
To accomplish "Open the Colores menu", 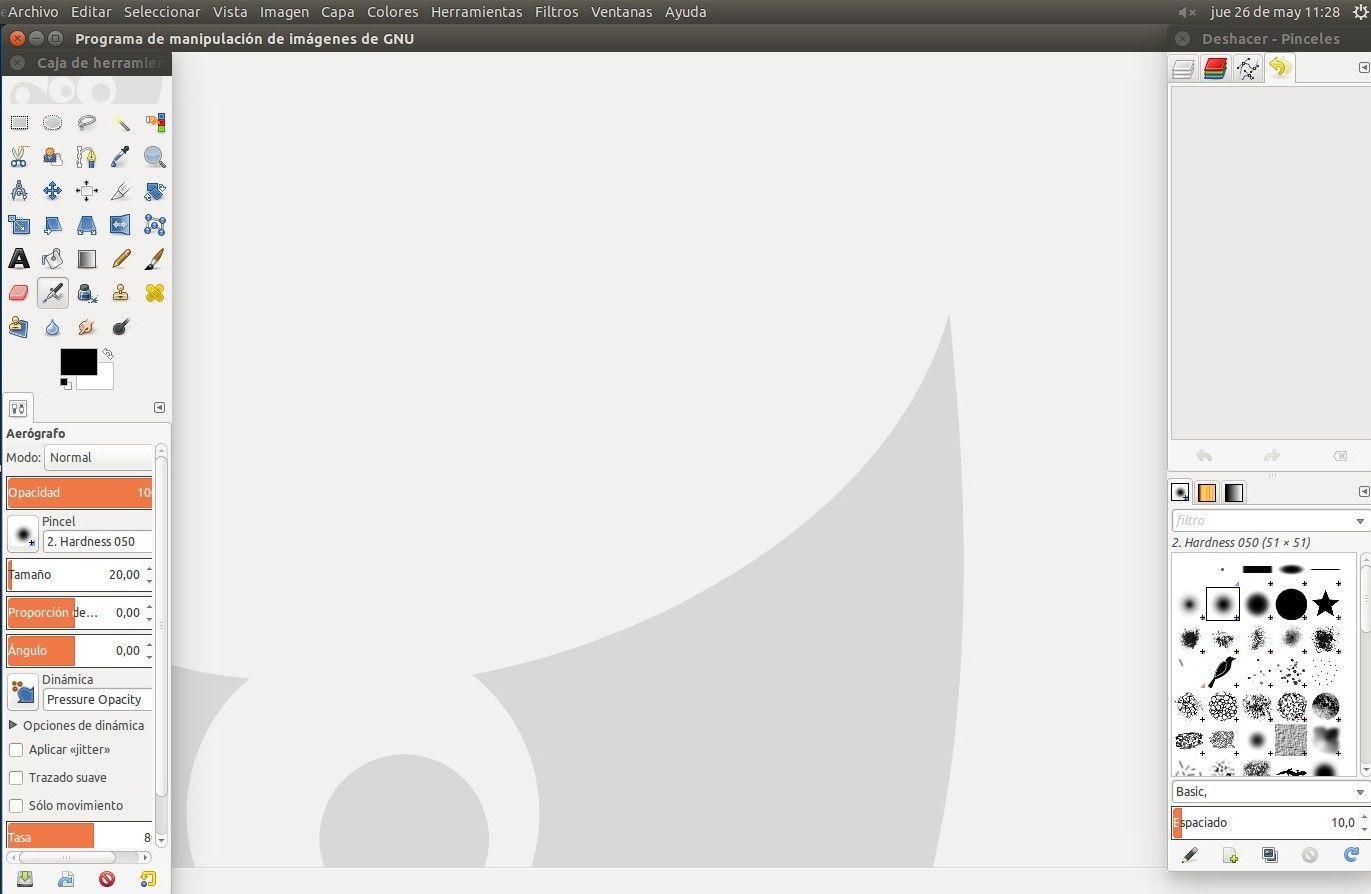I will tap(392, 12).
